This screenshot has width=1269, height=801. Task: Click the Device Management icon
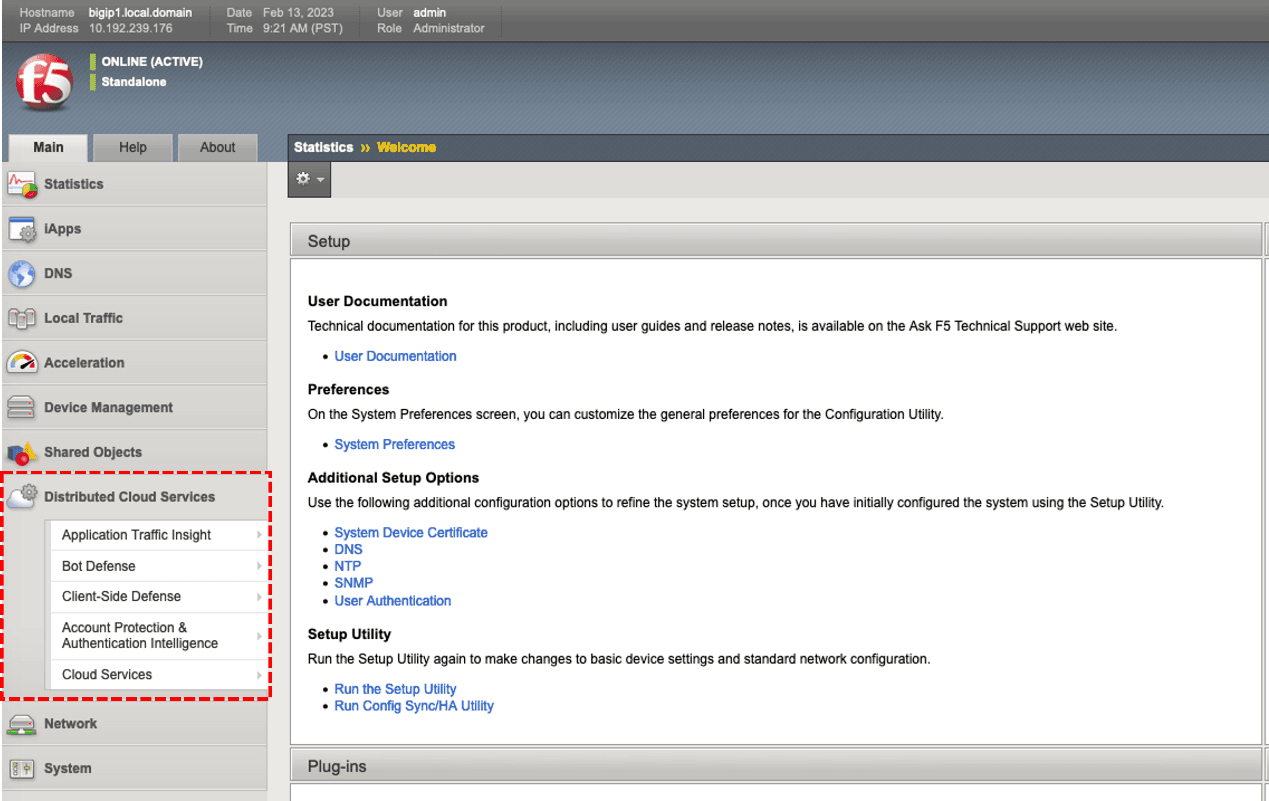coord(22,408)
